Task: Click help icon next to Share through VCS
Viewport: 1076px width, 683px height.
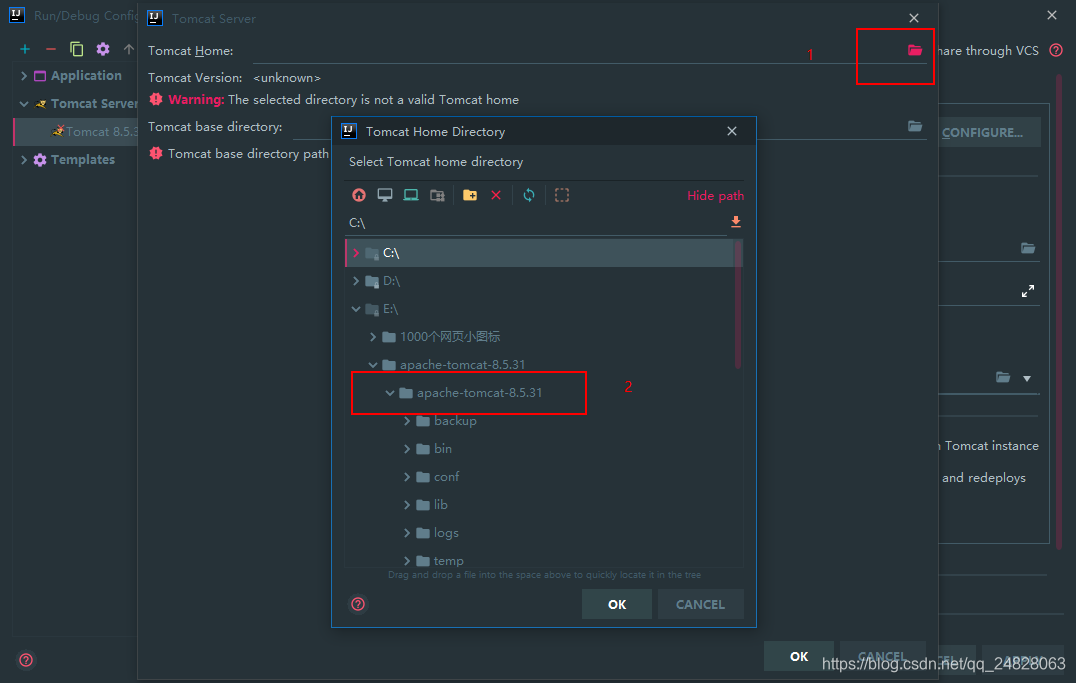Action: (1056, 50)
